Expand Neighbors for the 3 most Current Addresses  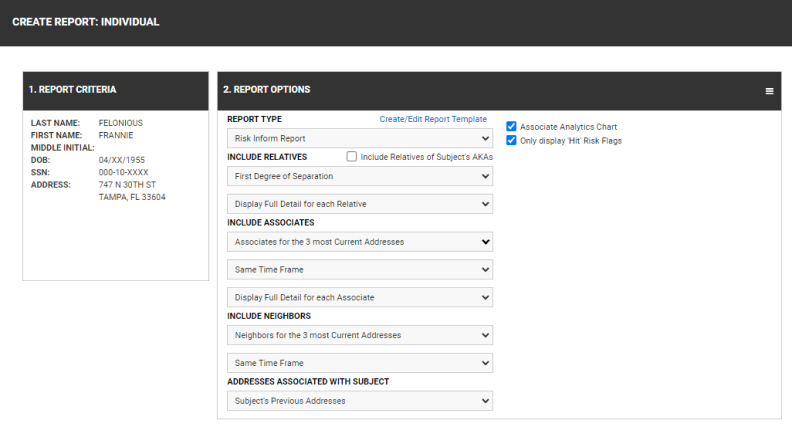359,335
